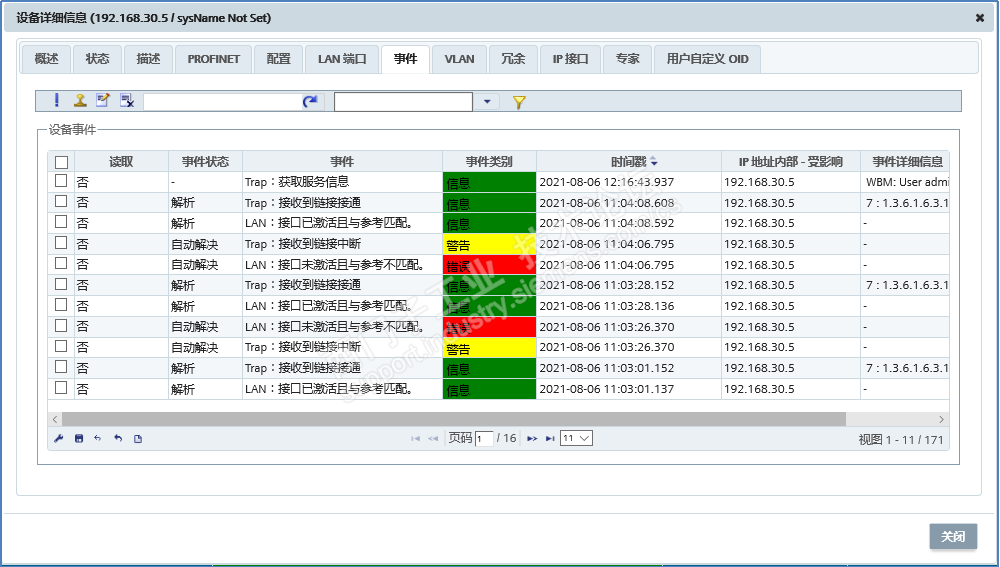Viewport: 1000px width, 567px height.
Task: Click the first text input in toolbar
Action: pyautogui.click(x=223, y=101)
